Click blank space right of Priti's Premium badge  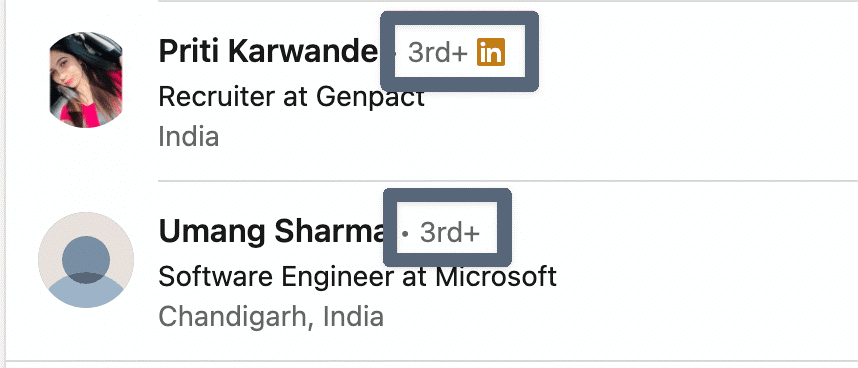(695, 52)
